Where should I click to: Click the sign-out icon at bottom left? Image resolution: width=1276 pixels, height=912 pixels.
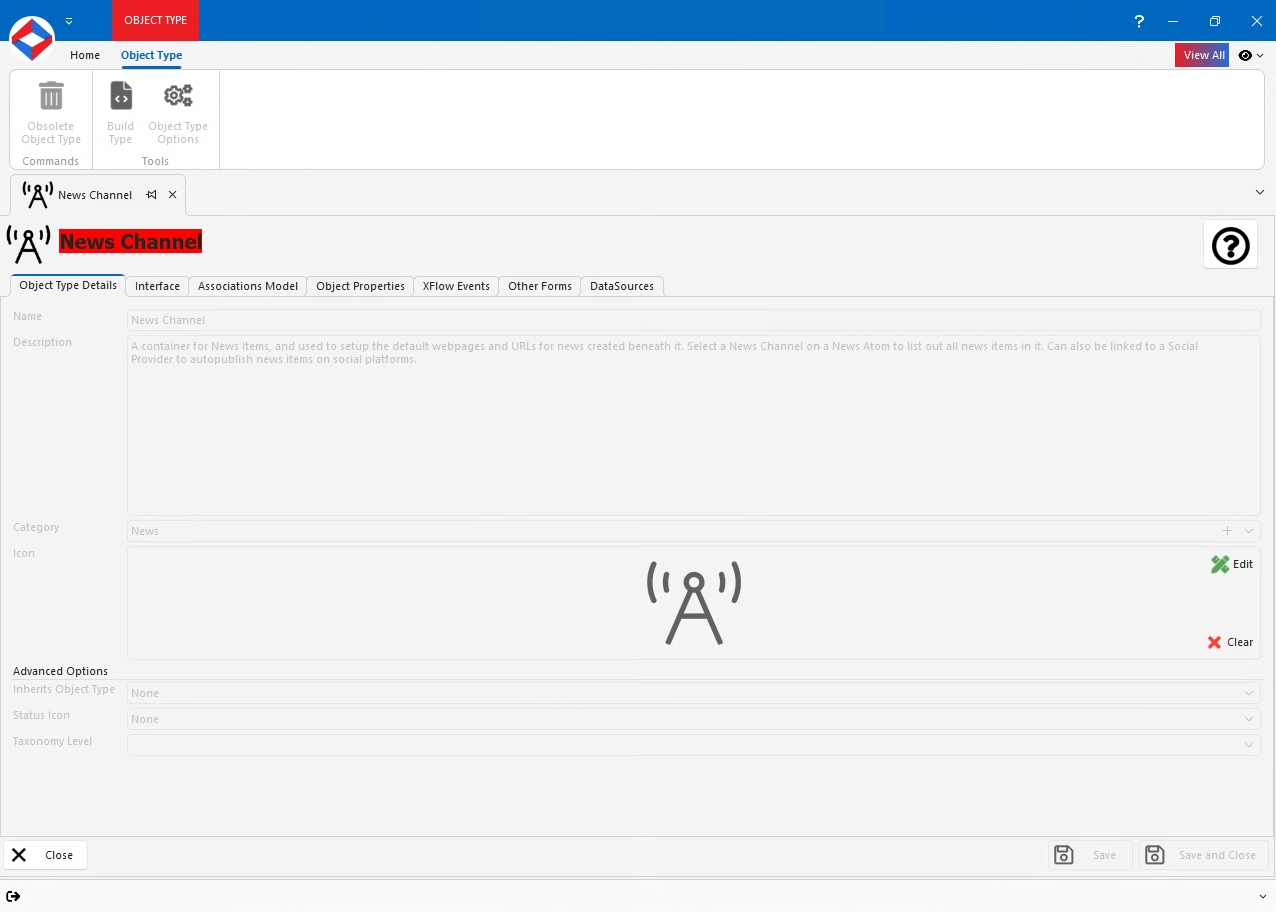(14, 896)
